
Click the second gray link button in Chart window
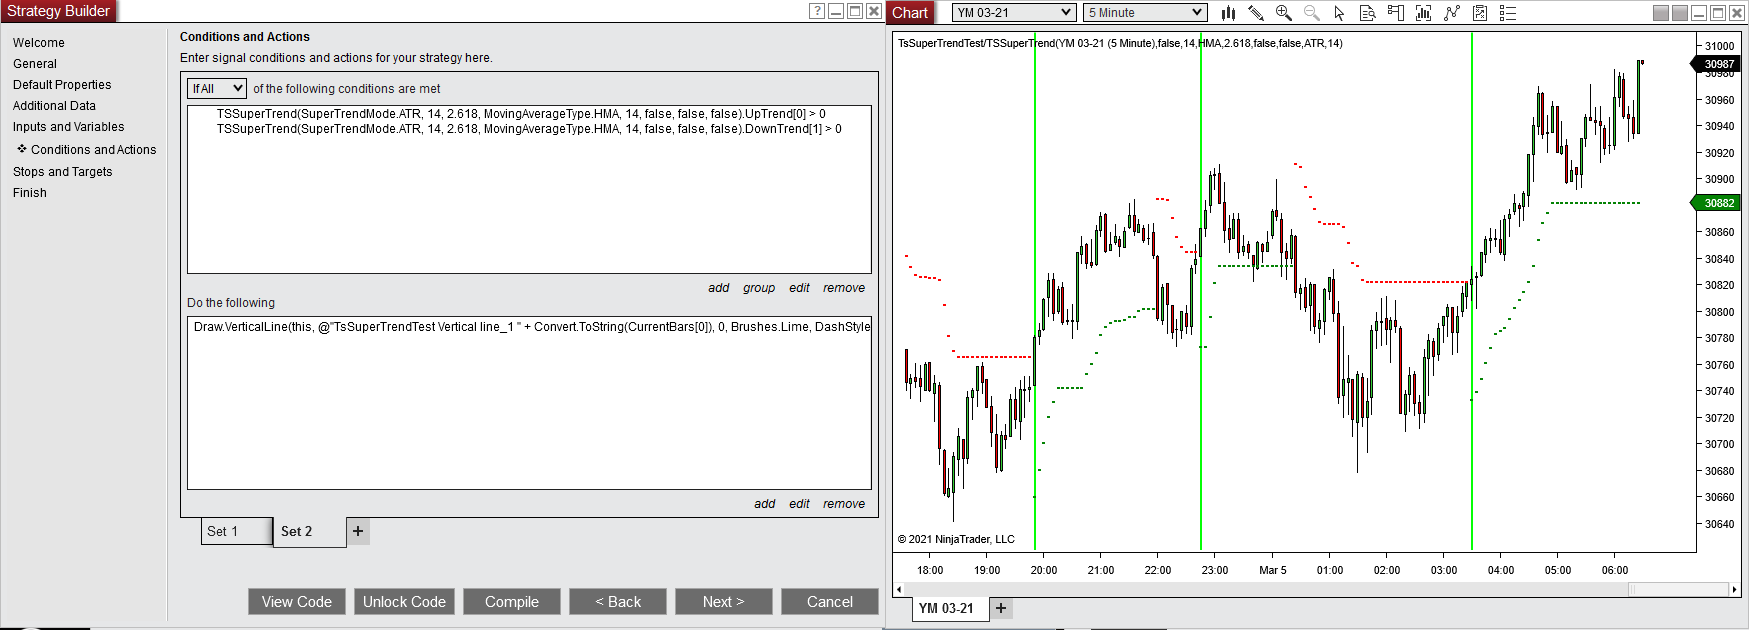(x=1680, y=13)
